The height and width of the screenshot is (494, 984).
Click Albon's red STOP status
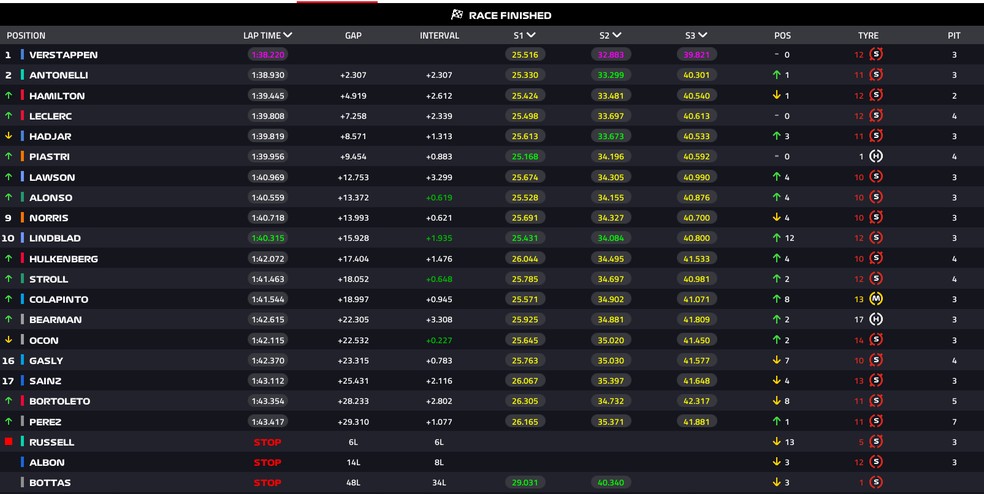pyautogui.click(x=267, y=462)
